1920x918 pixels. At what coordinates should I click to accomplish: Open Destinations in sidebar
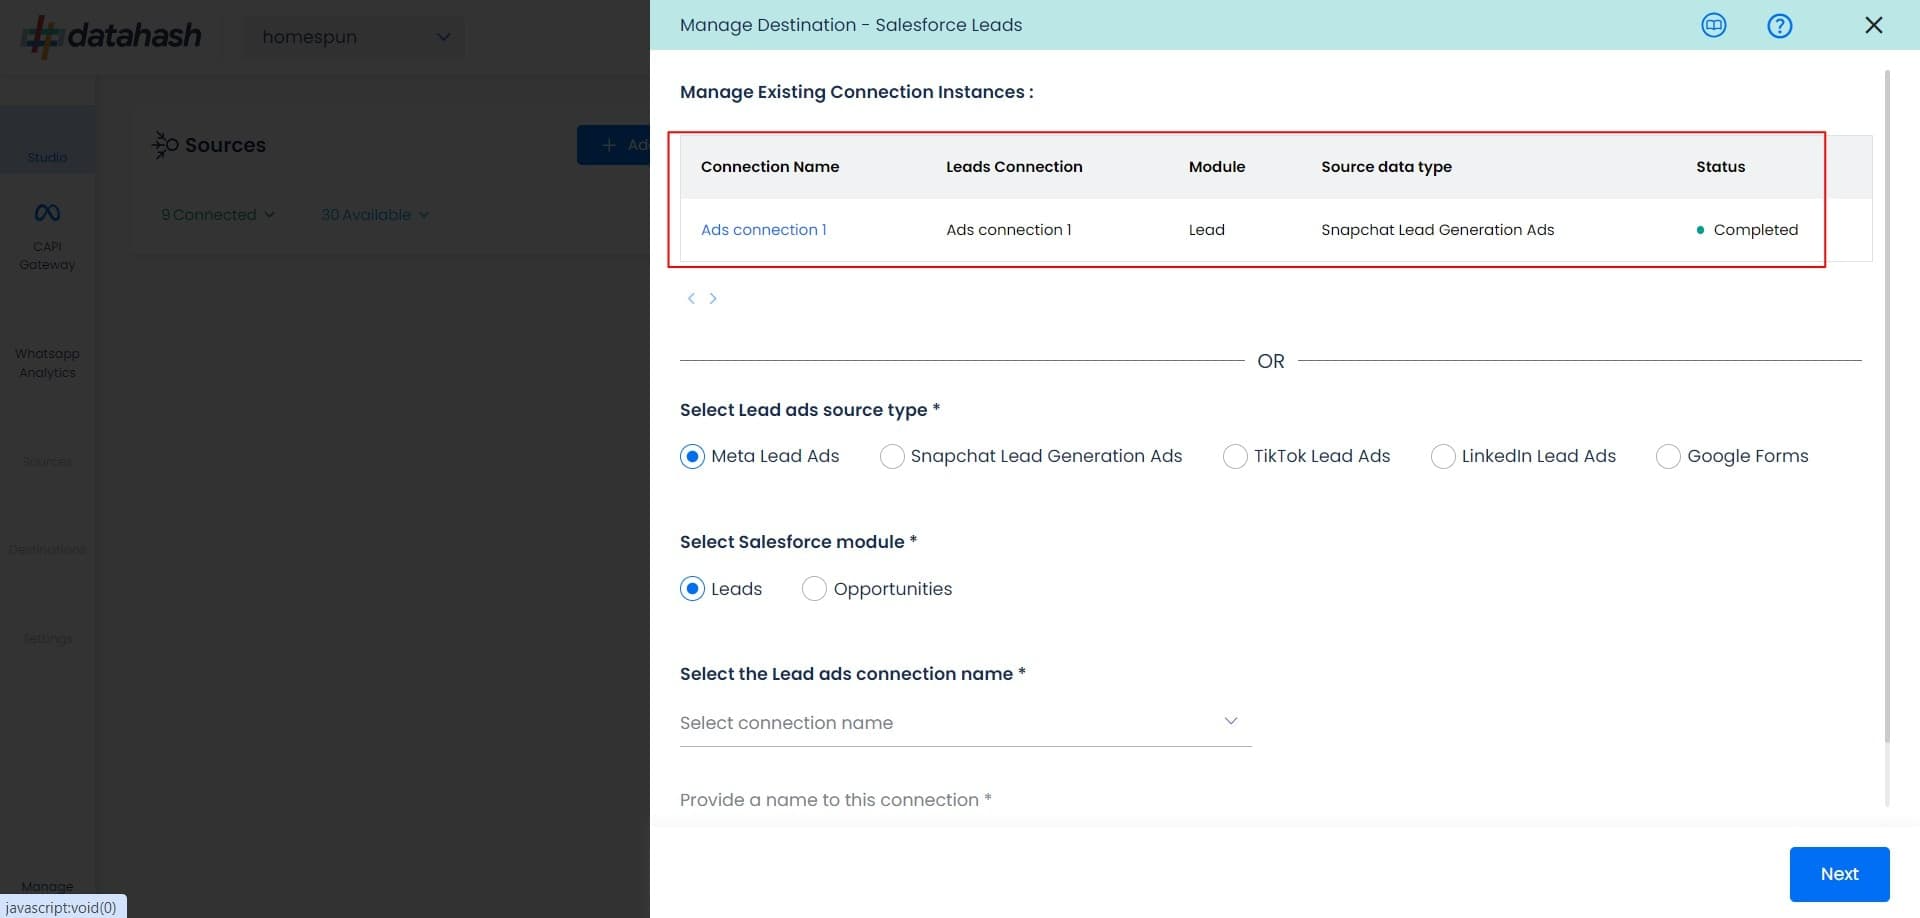click(x=47, y=549)
